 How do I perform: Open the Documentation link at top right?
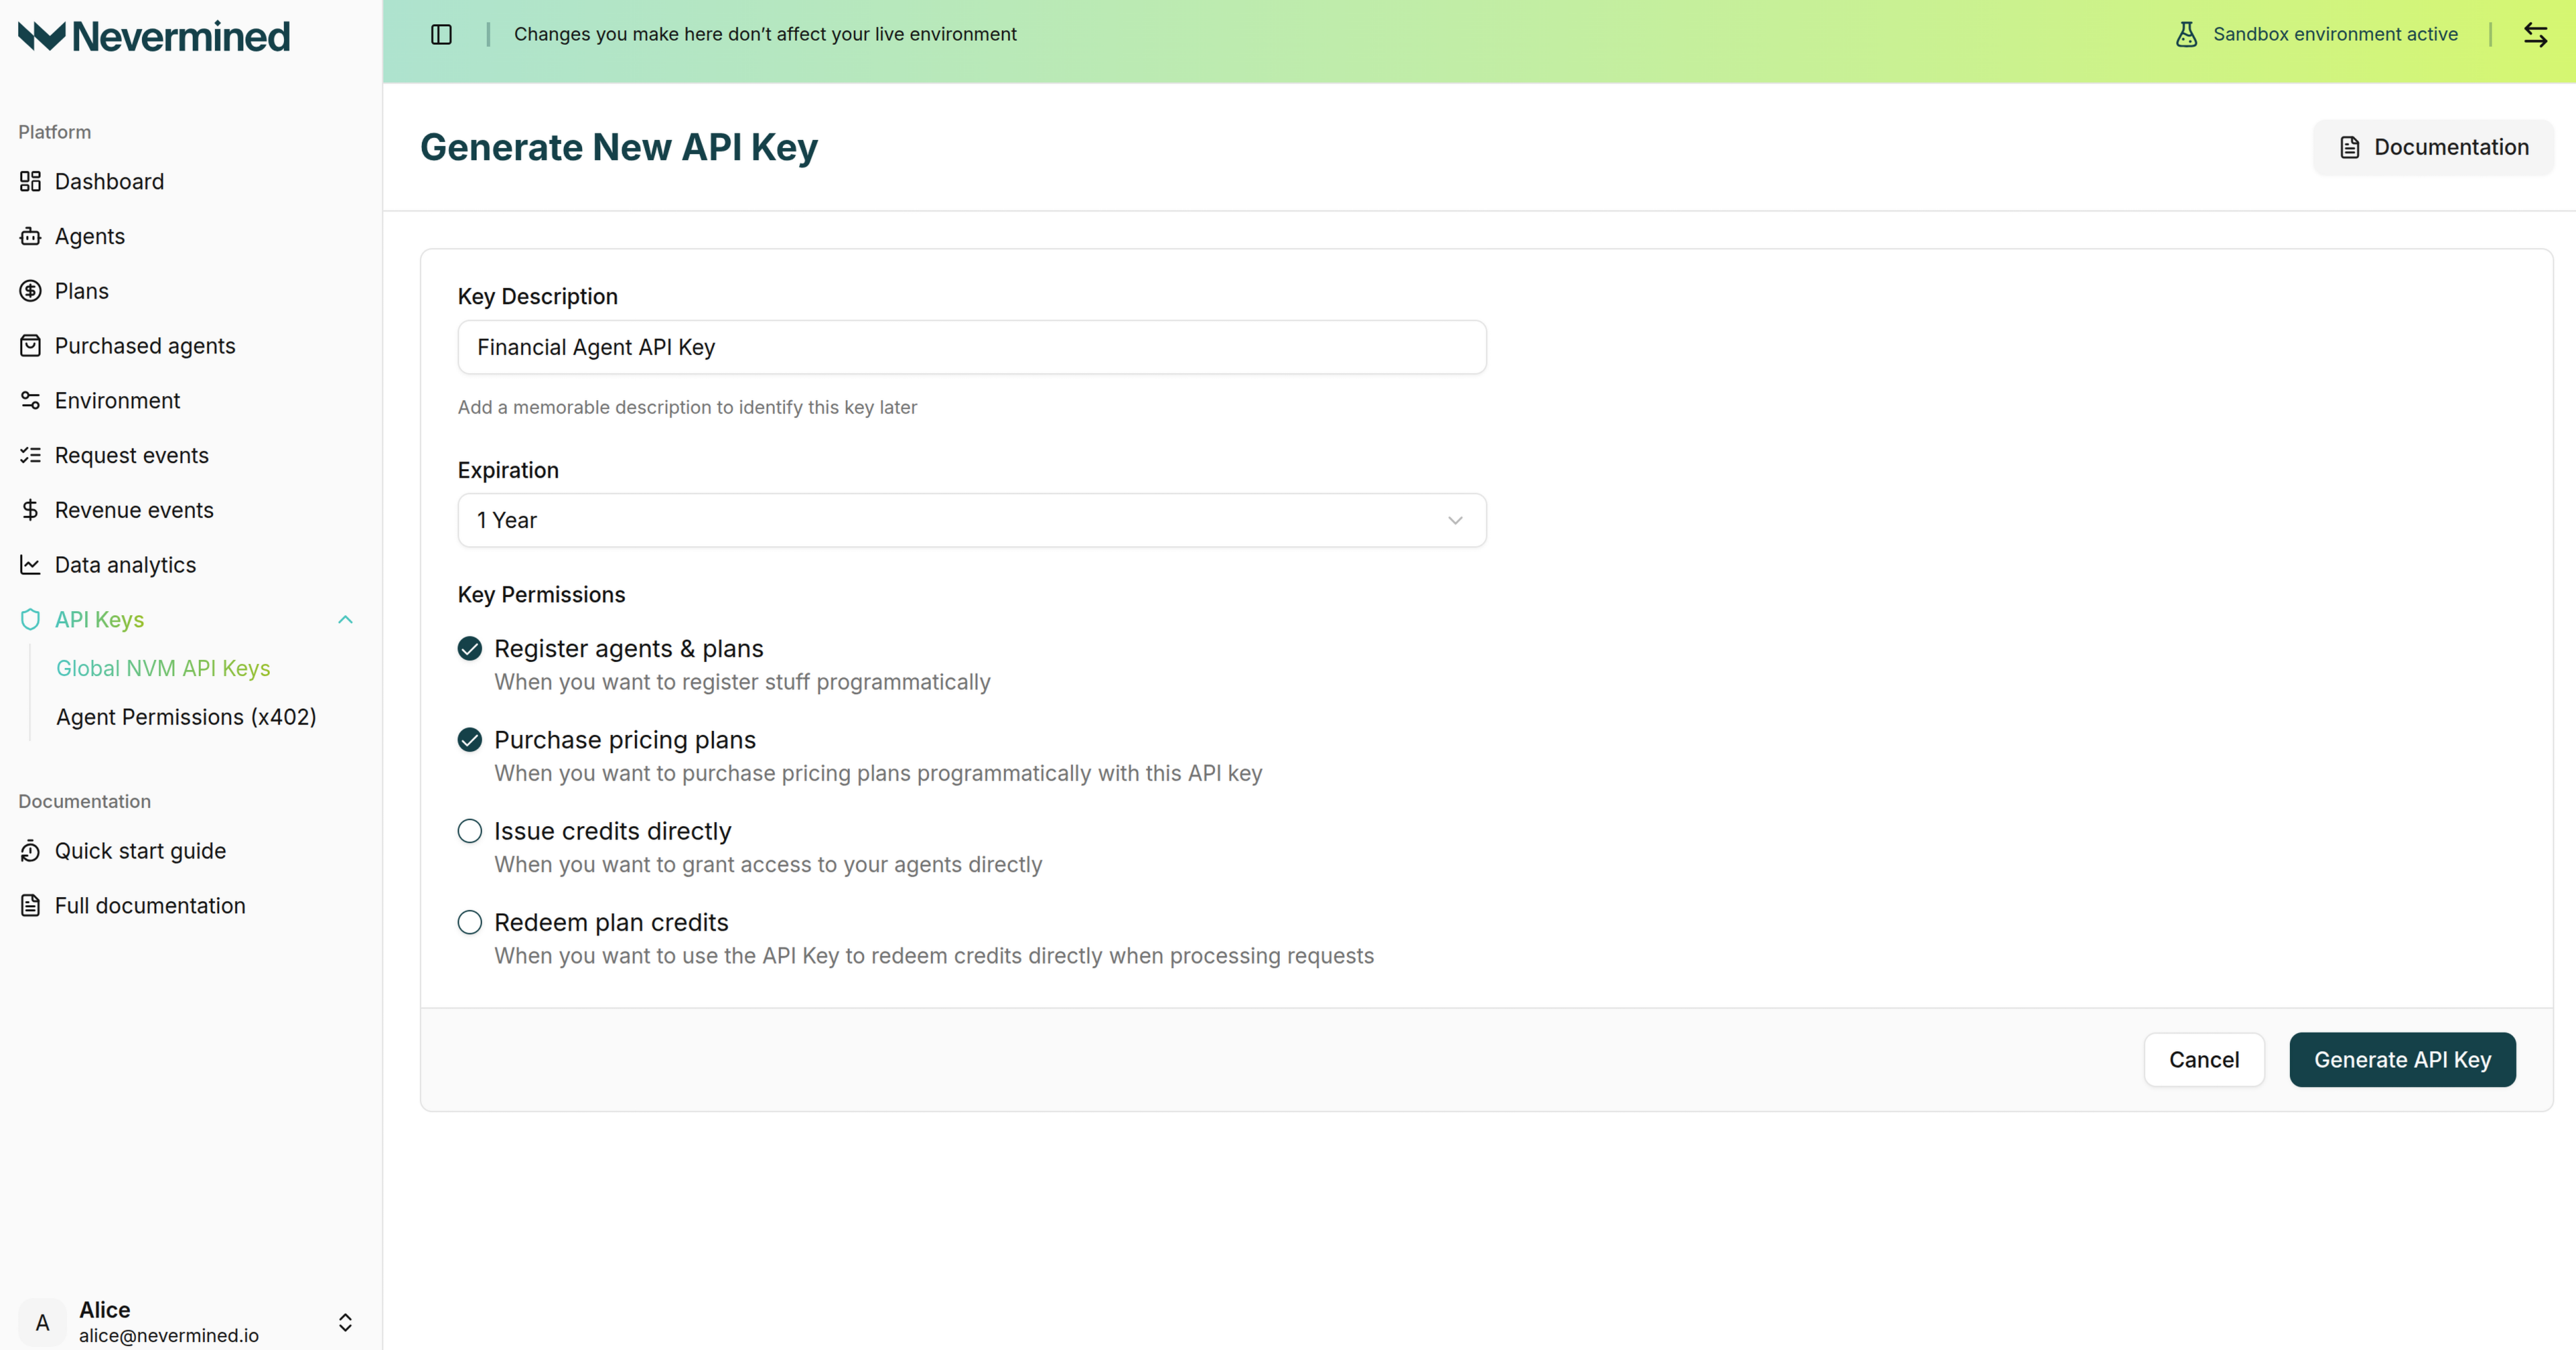(x=2433, y=146)
